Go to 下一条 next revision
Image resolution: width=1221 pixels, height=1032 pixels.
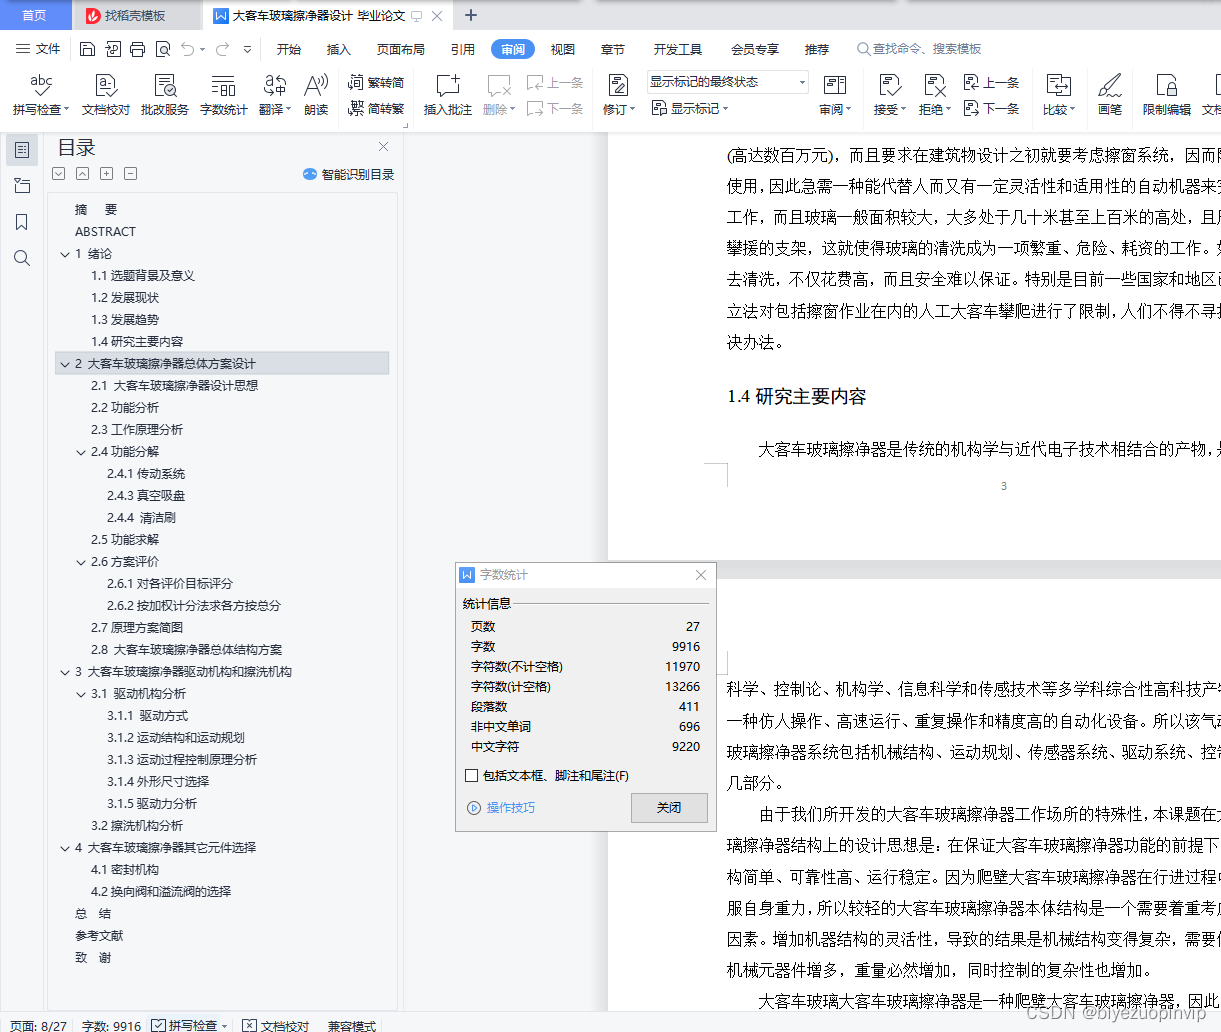(991, 108)
